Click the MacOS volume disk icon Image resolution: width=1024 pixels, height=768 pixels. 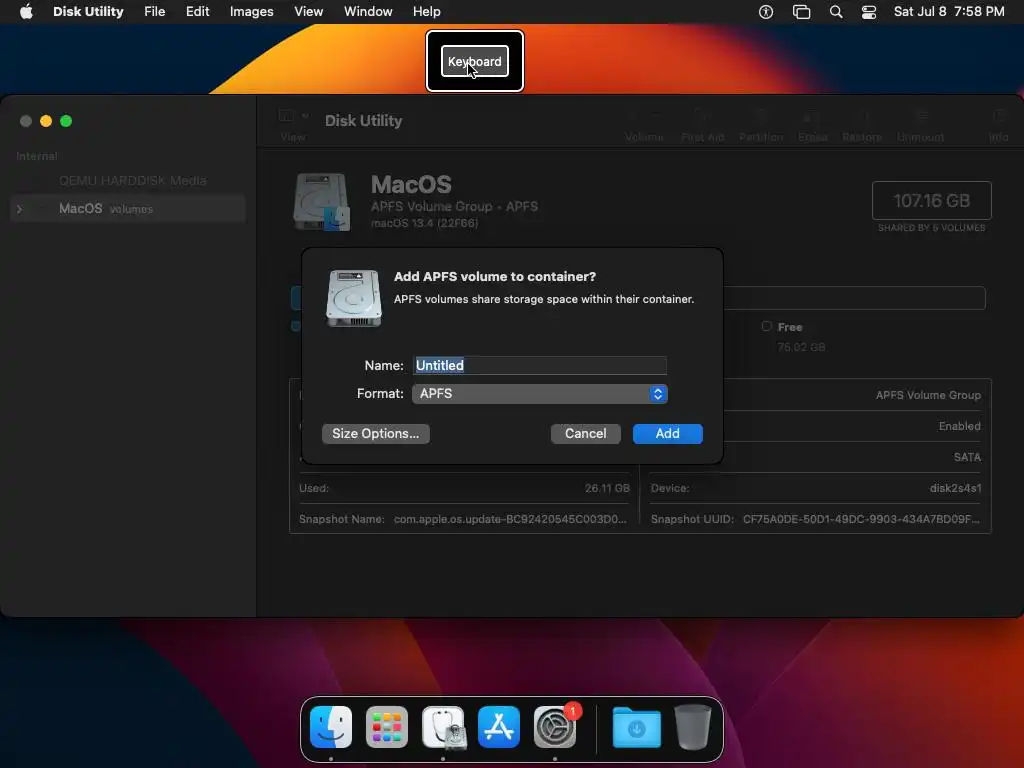pyautogui.click(x=322, y=202)
